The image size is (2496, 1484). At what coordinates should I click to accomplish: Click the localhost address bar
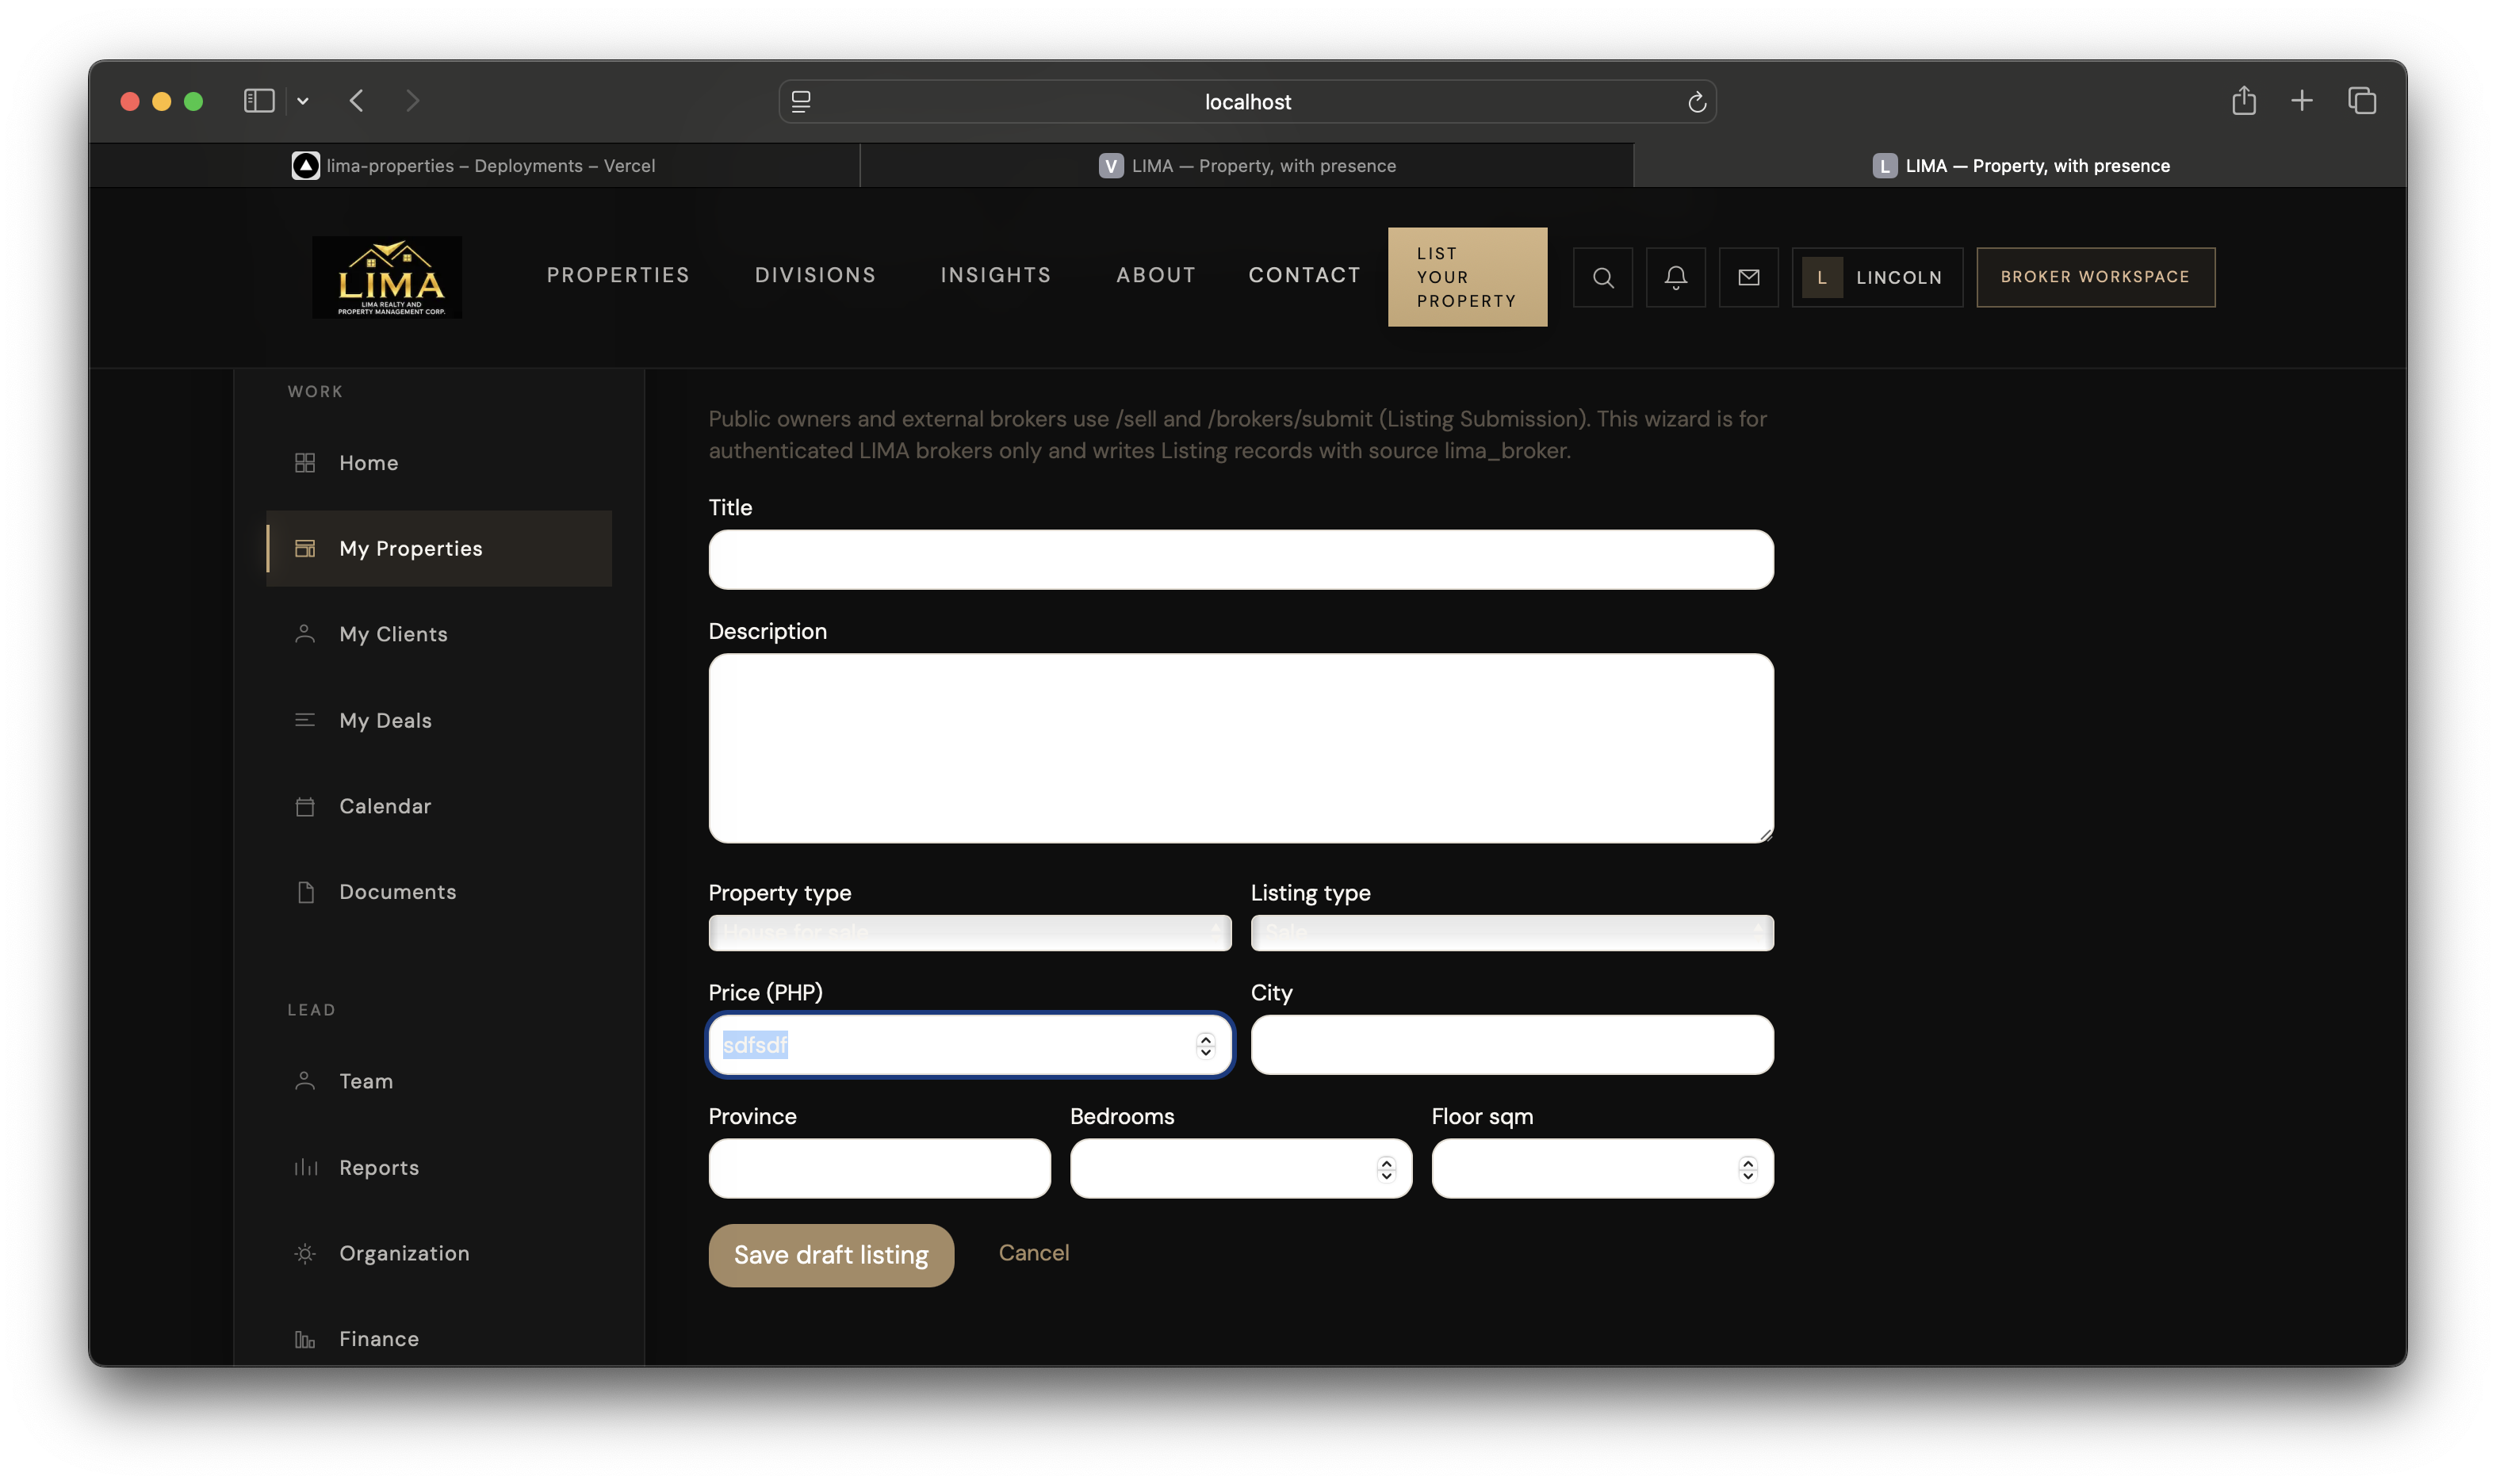(x=1247, y=102)
